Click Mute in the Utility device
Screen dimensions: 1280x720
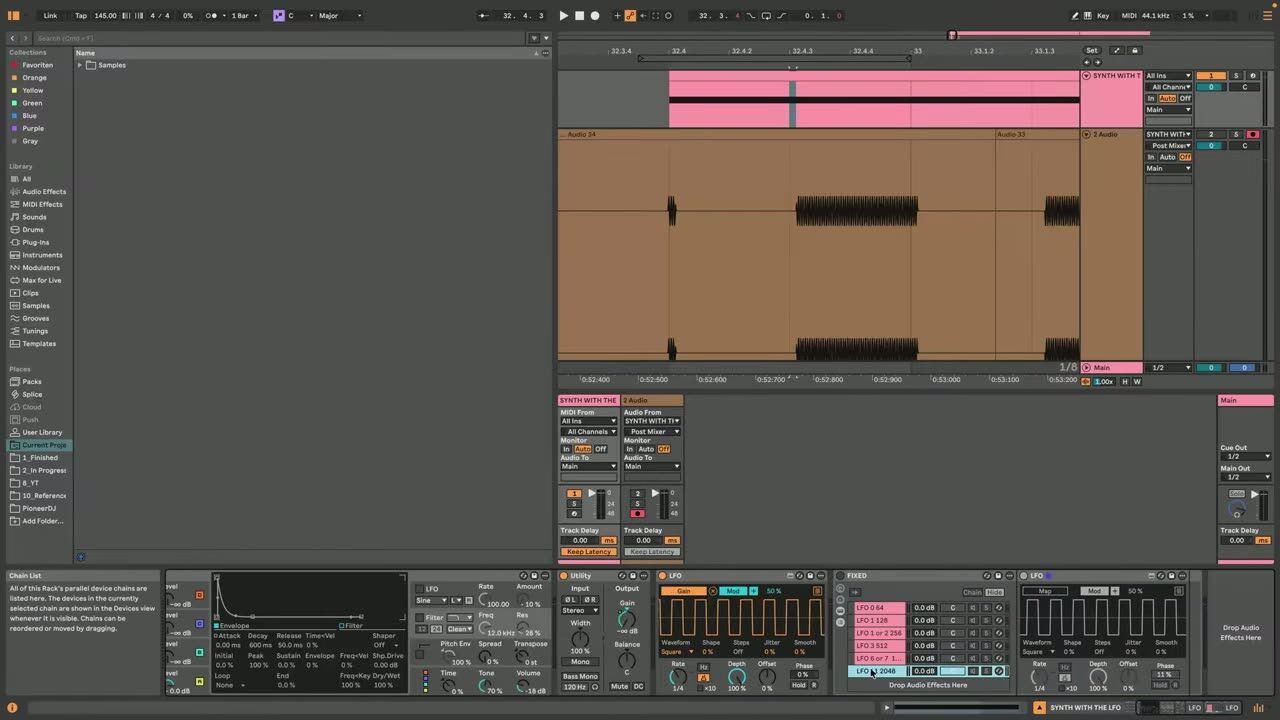point(620,686)
